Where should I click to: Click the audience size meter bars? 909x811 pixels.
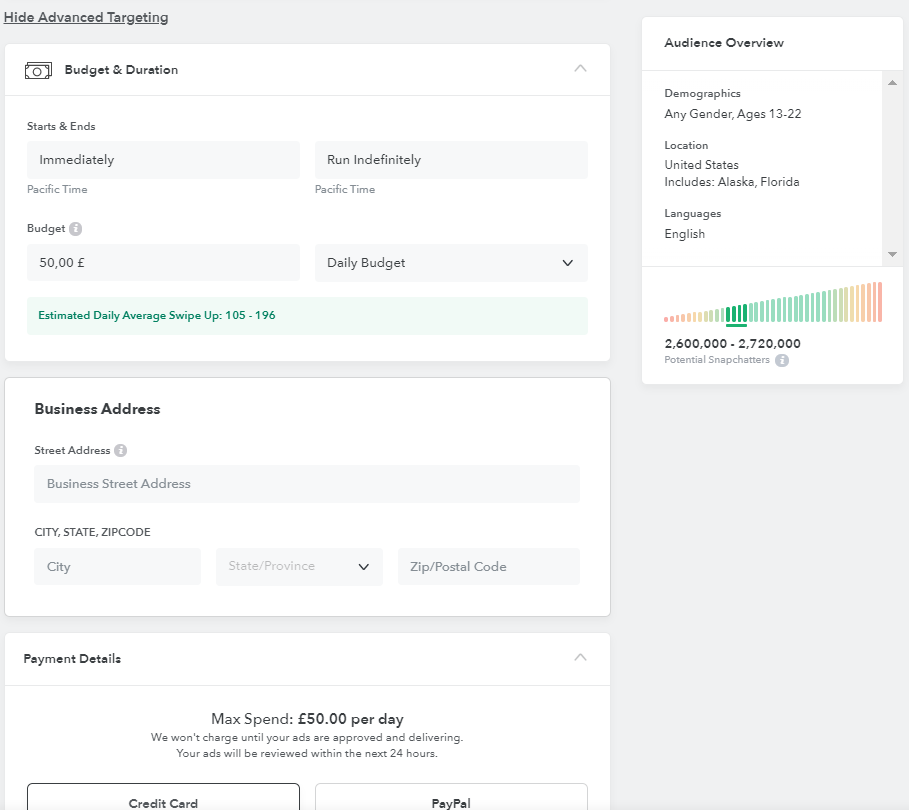(772, 304)
